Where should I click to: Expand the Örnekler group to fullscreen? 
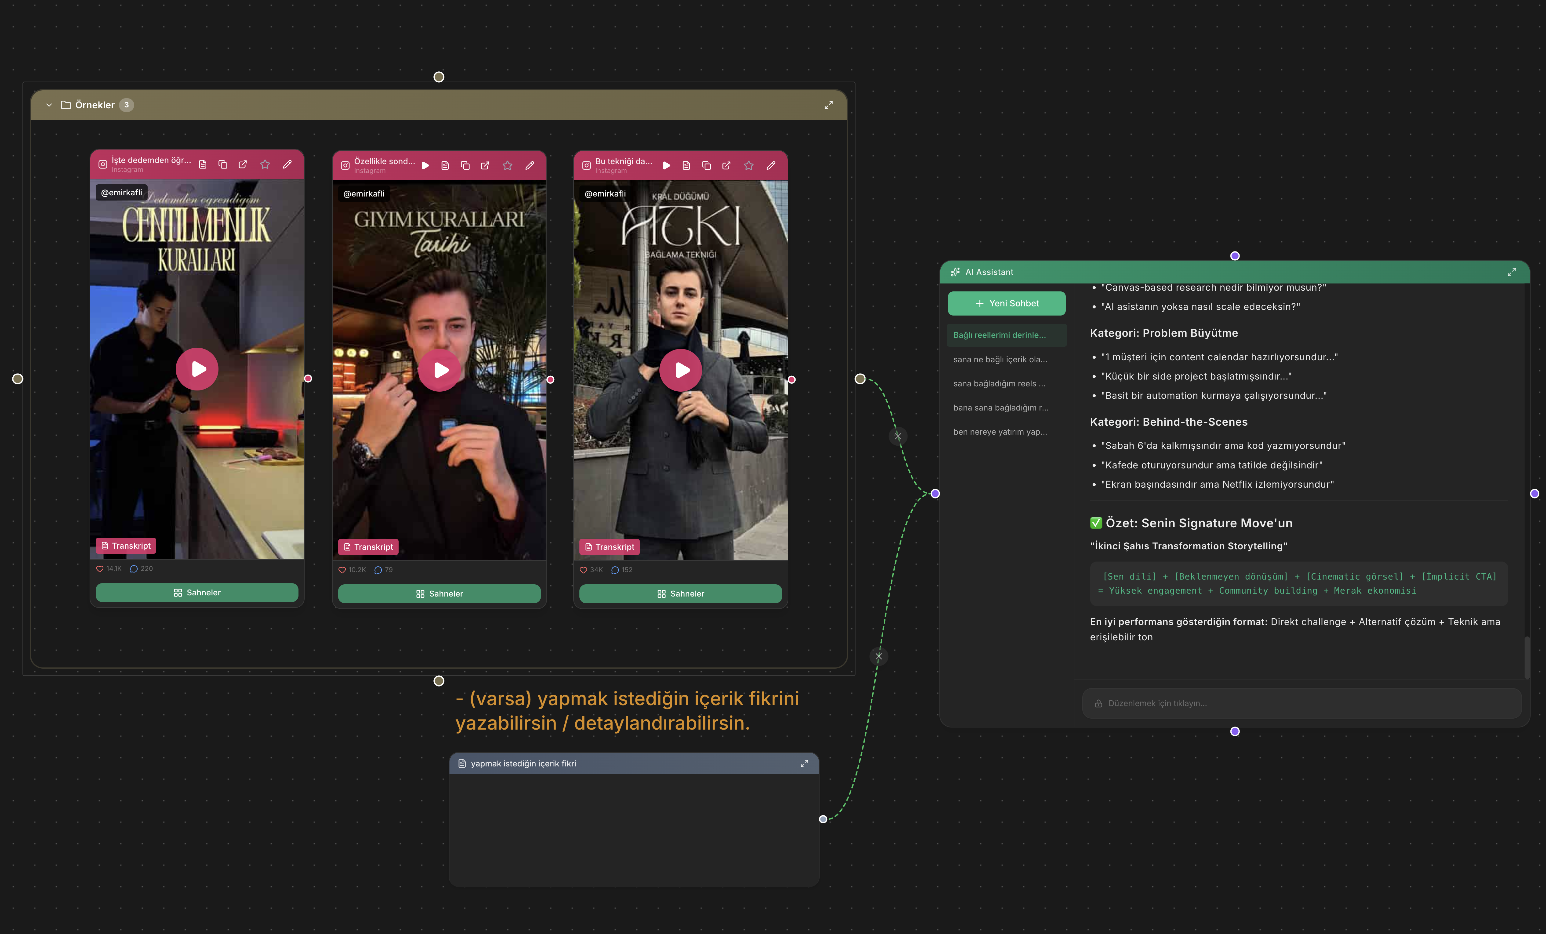point(828,105)
